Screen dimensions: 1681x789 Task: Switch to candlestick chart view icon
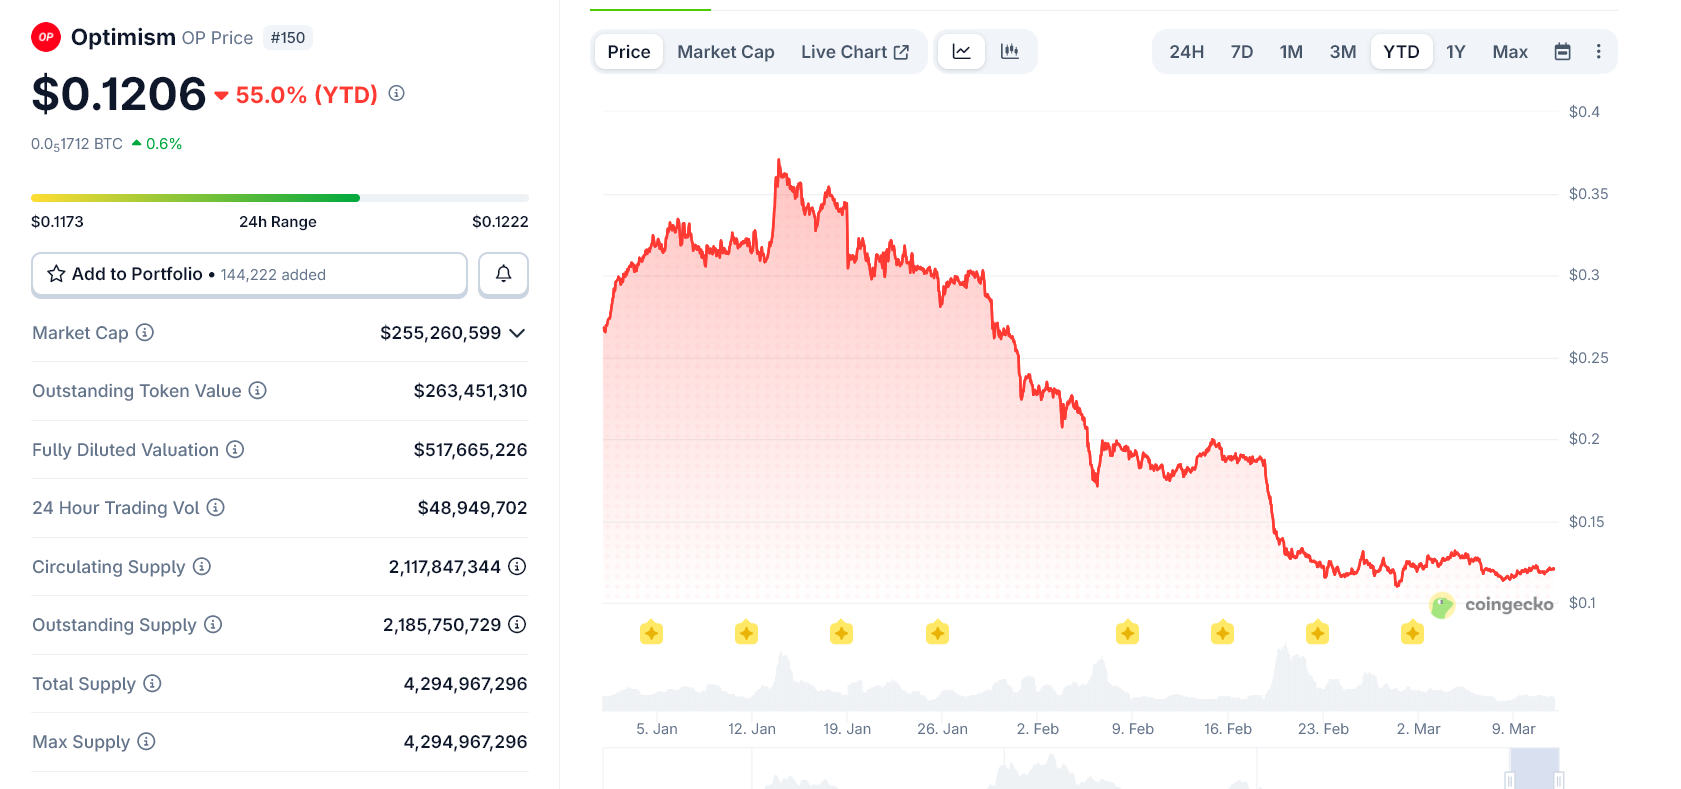(1010, 52)
